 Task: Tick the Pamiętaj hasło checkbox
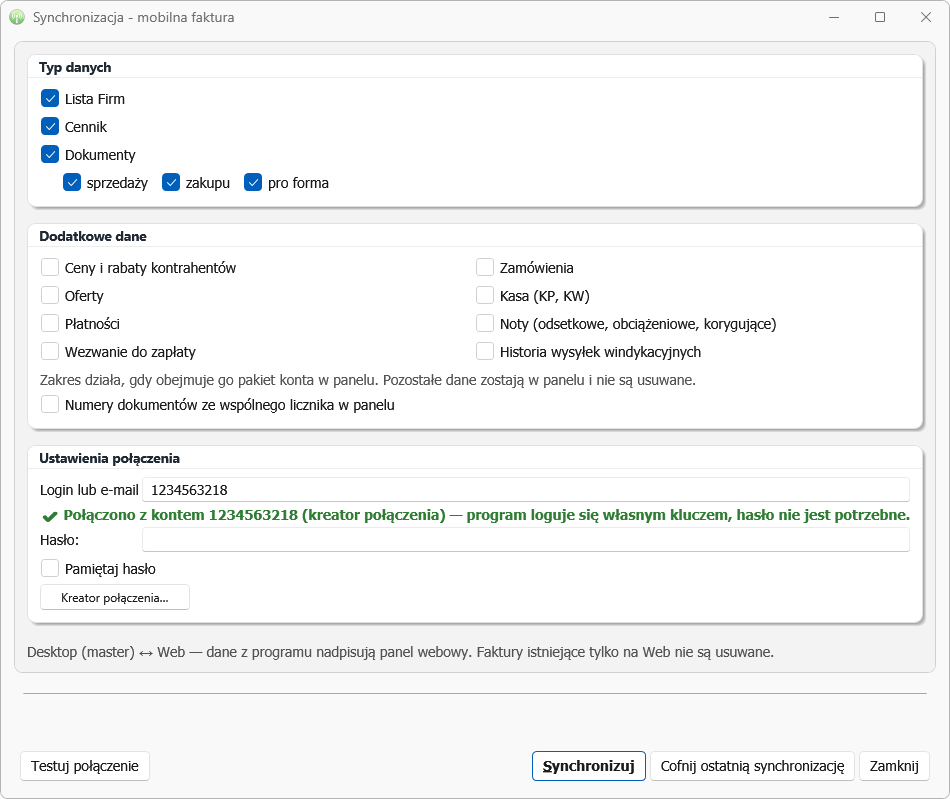50,568
